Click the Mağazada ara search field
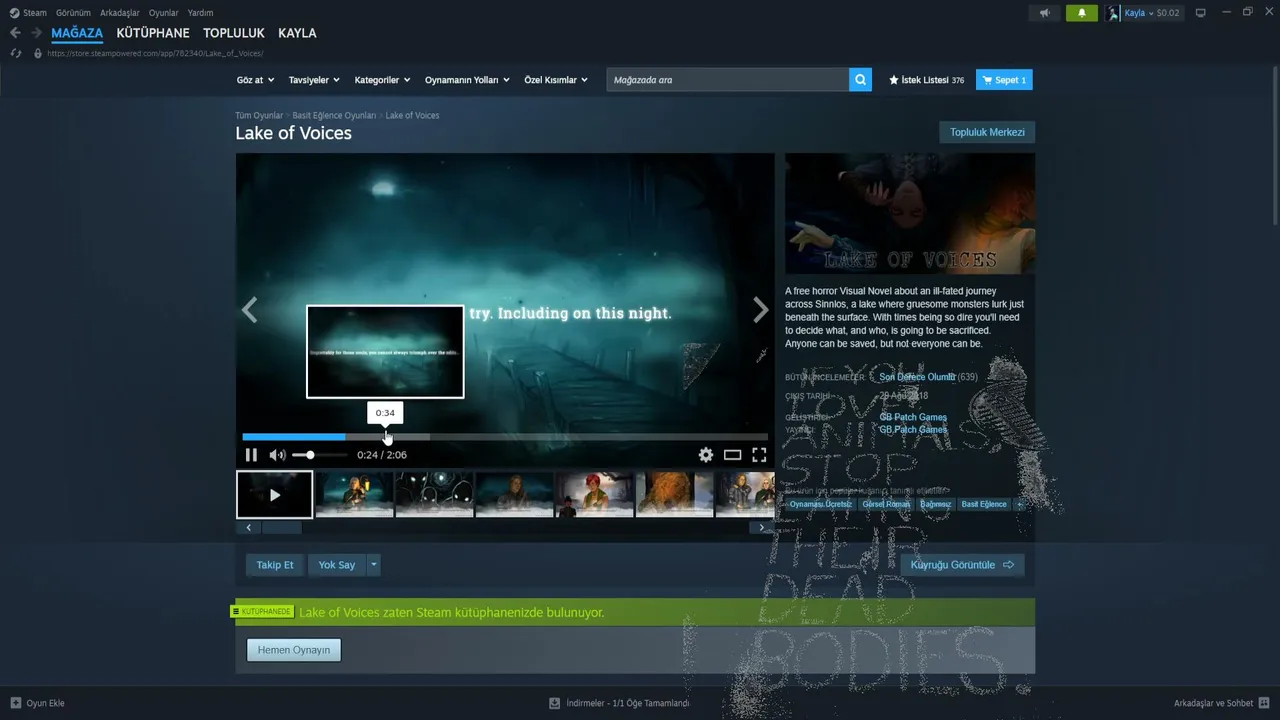The width and height of the screenshot is (1280, 720). point(727,80)
